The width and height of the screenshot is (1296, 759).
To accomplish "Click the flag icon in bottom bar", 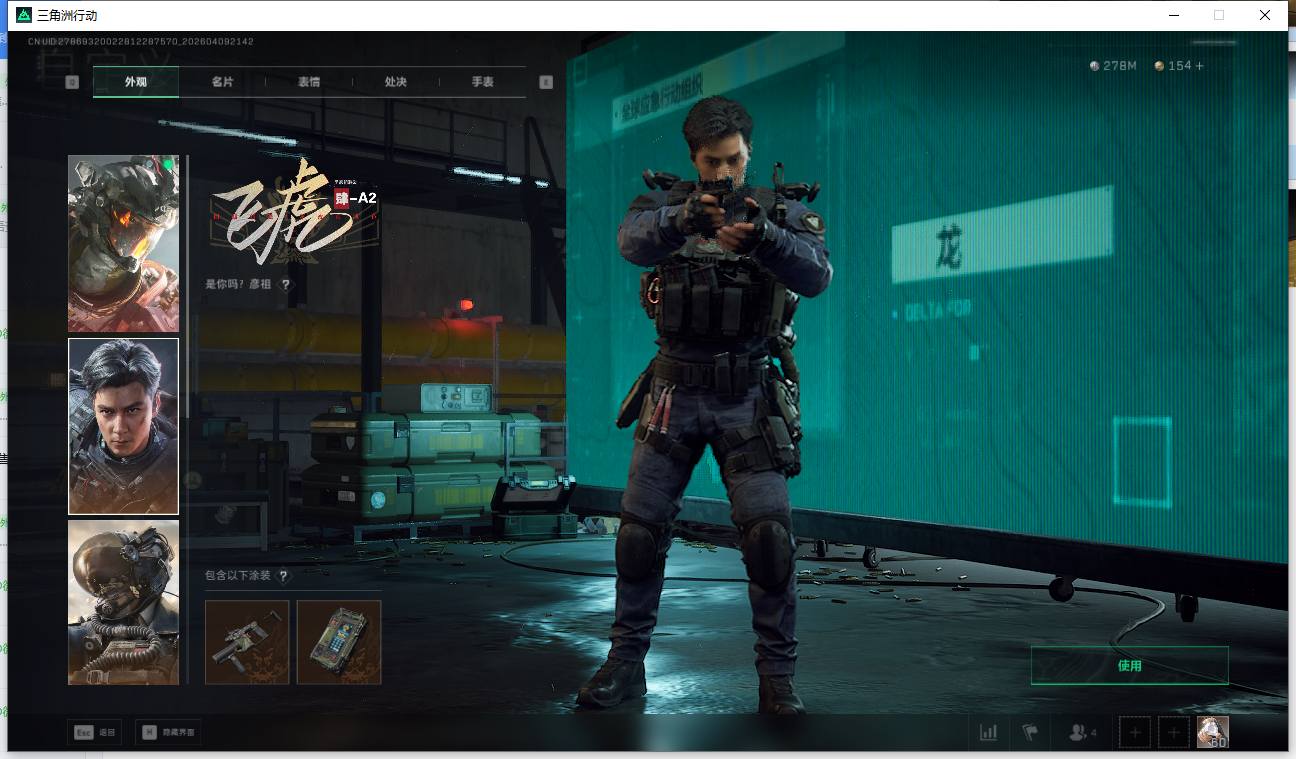I will 1030,732.
